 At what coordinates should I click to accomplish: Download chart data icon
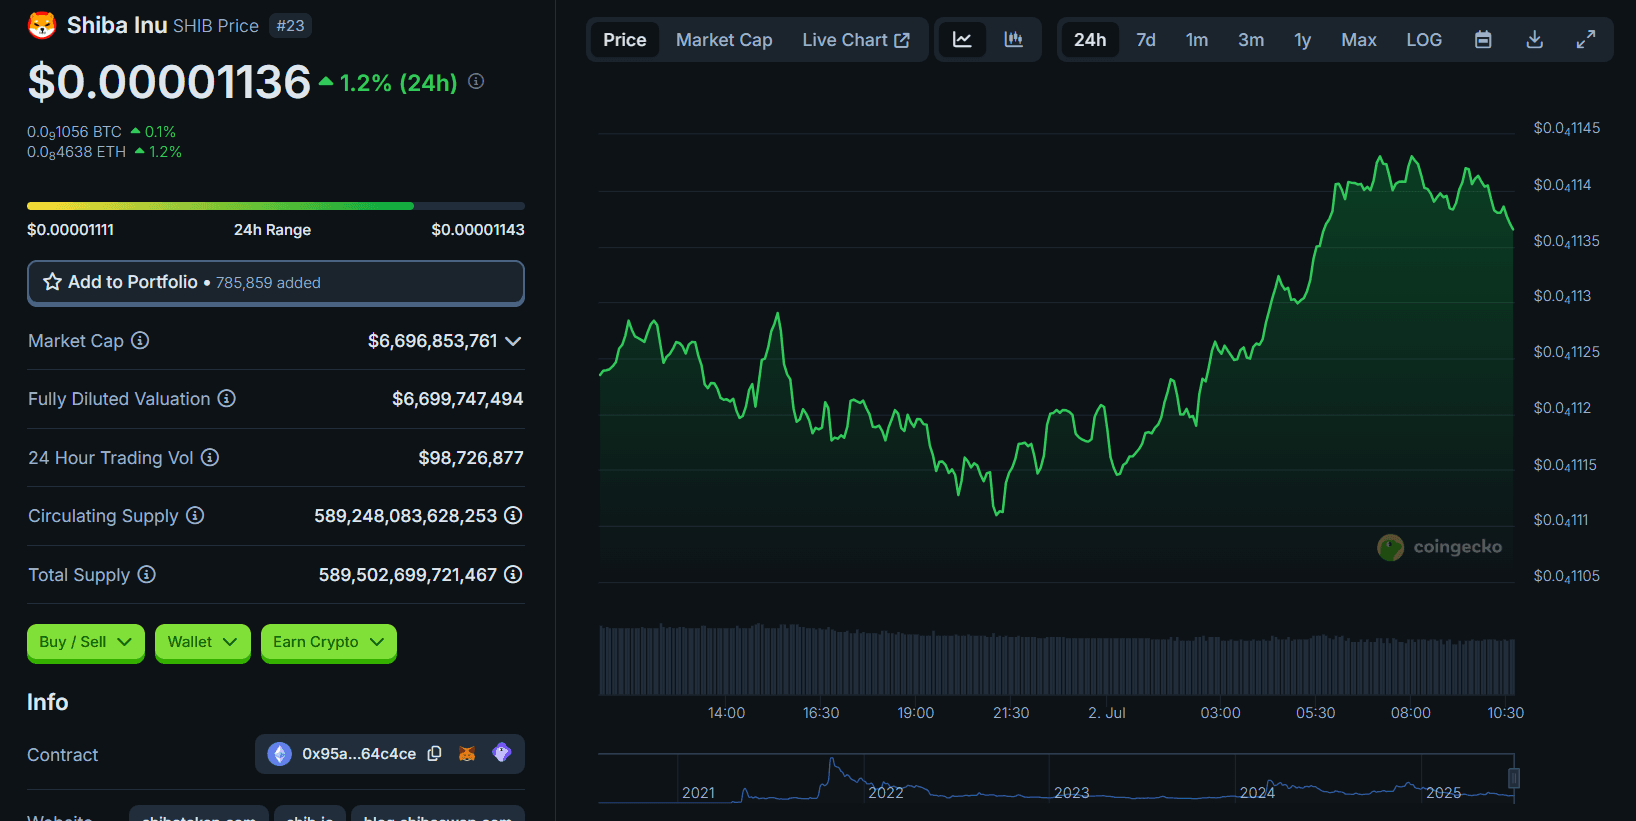click(1535, 40)
